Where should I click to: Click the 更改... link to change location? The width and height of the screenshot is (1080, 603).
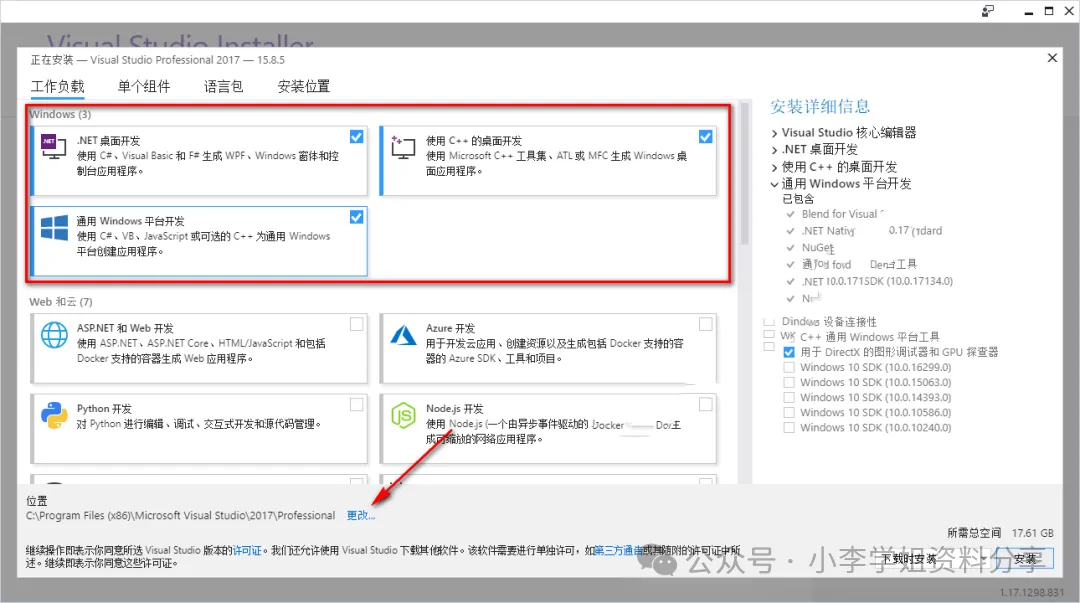coord(361,515)
